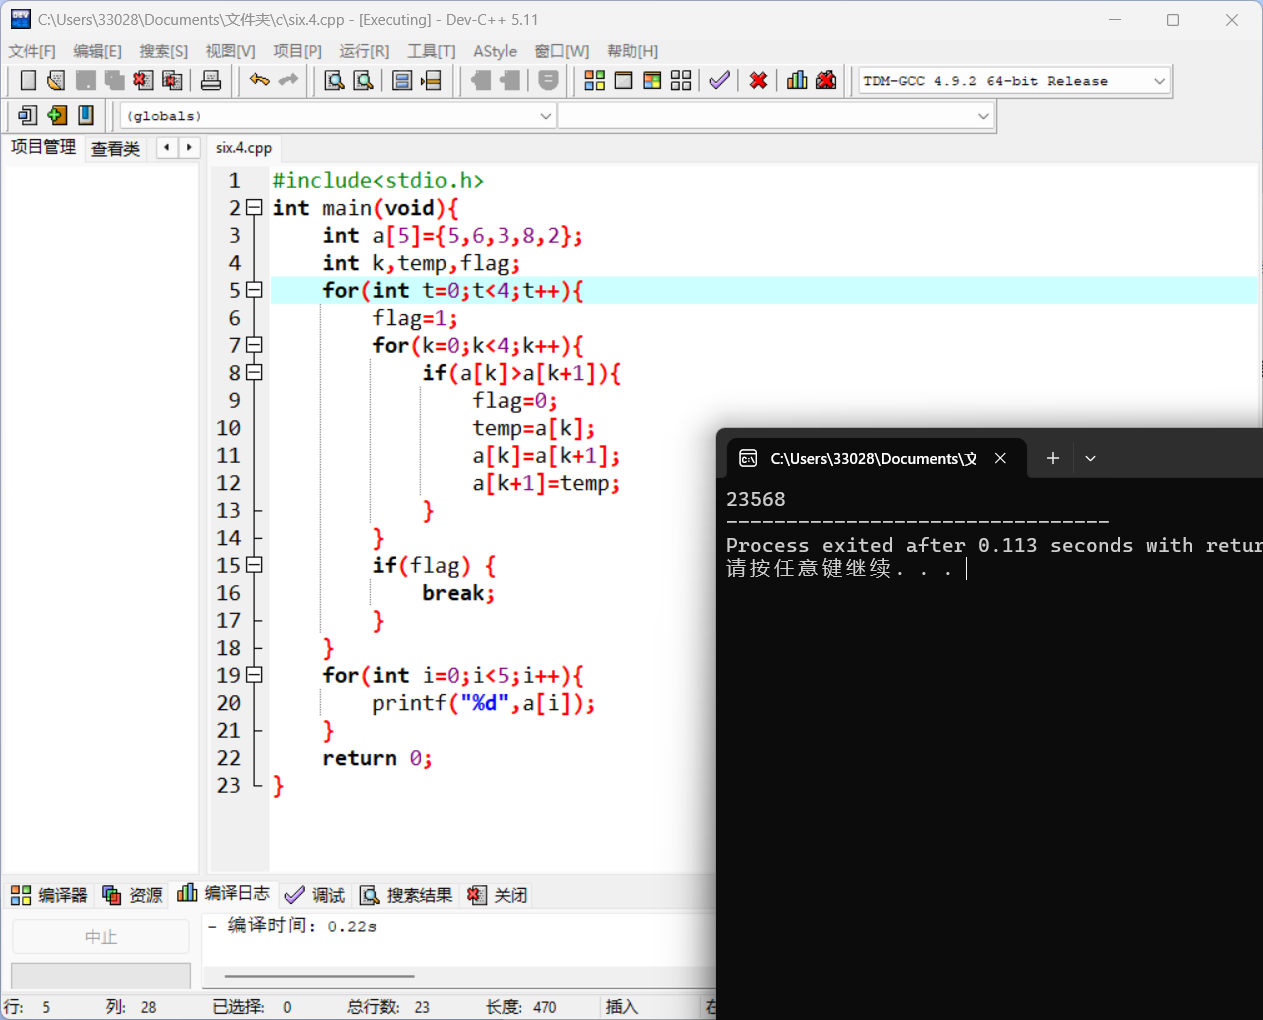
Task: Open the Replace dialog from toolbar
Action: (x=364, y=80)
